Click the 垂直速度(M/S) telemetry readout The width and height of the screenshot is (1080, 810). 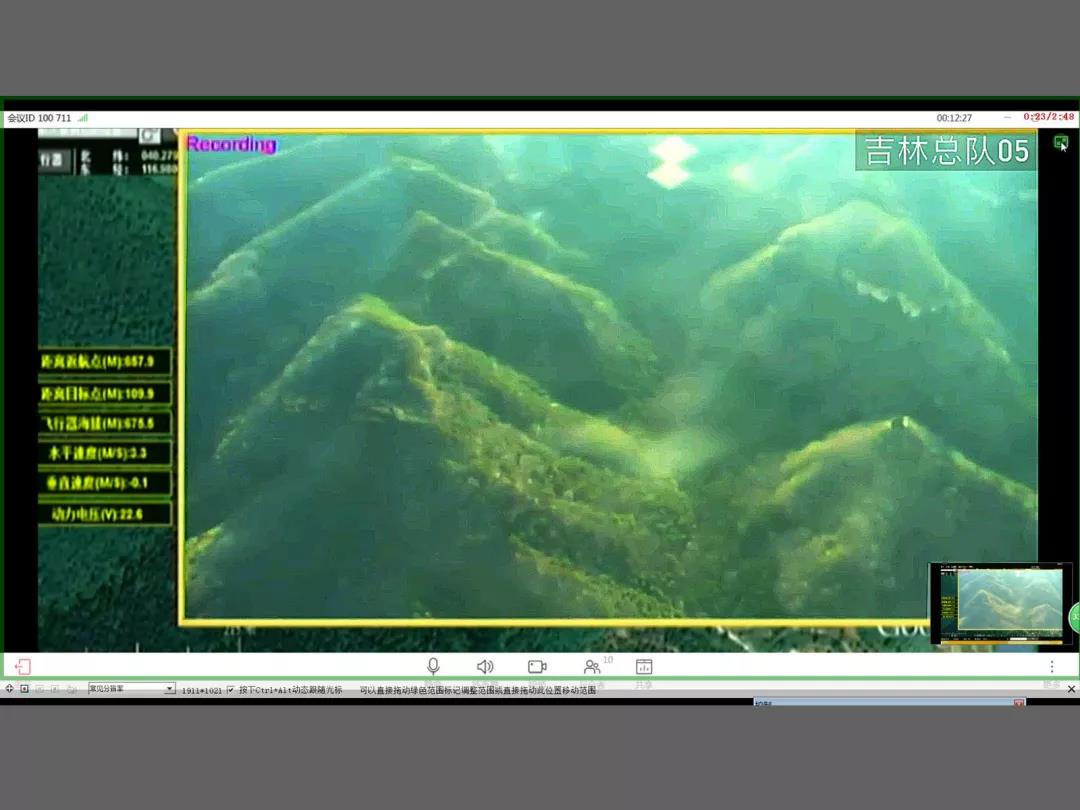(x=105, y=482)
